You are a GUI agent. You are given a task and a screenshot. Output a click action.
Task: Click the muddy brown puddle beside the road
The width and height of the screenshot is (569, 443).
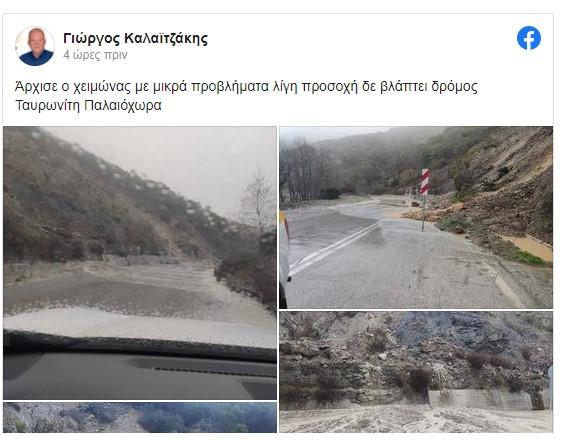coord(528,246)
